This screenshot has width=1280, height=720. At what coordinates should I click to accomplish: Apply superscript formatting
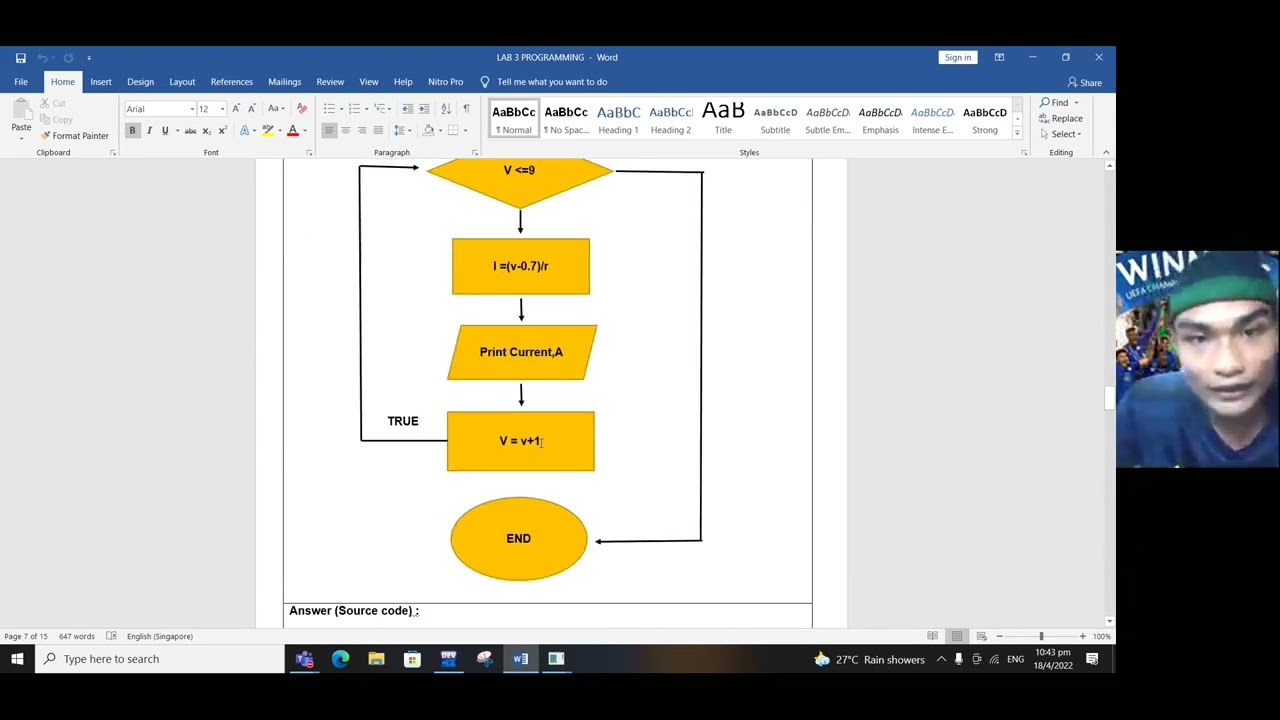point(222,131)
